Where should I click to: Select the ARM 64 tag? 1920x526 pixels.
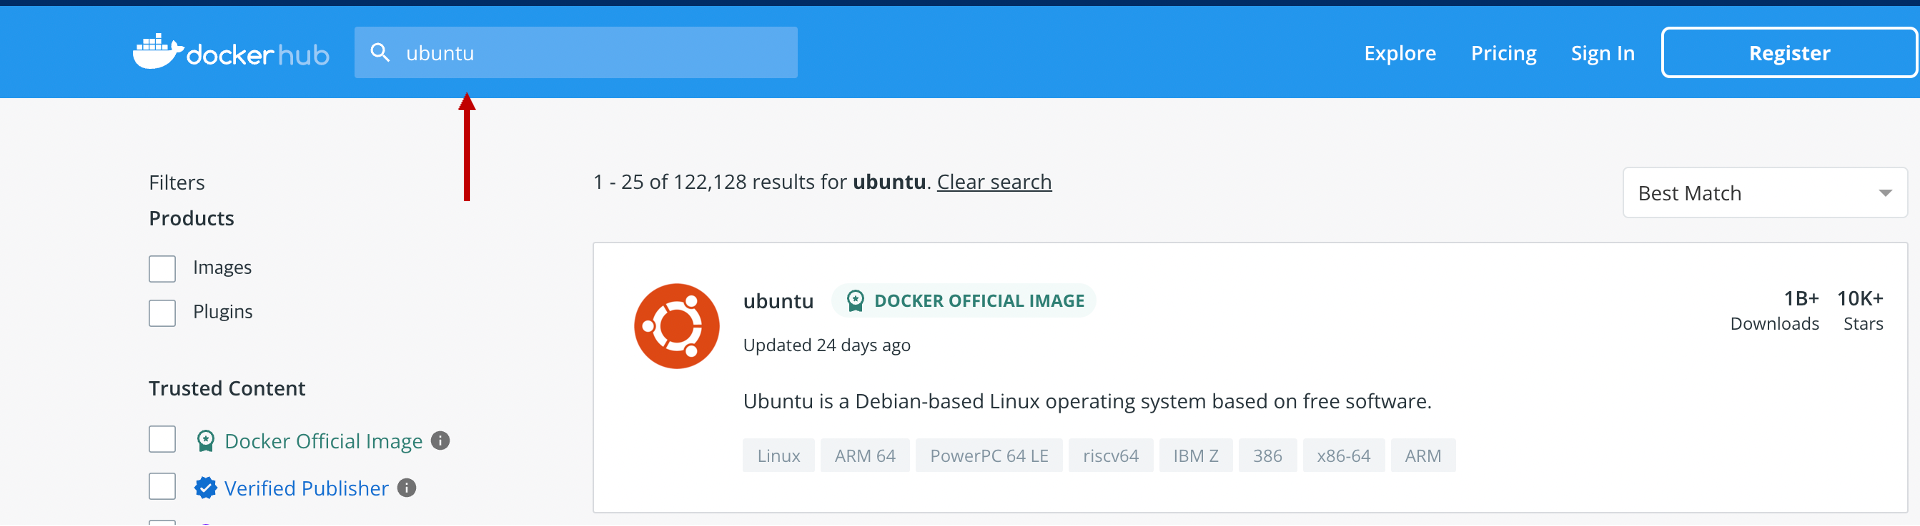(x=865, y=456)
